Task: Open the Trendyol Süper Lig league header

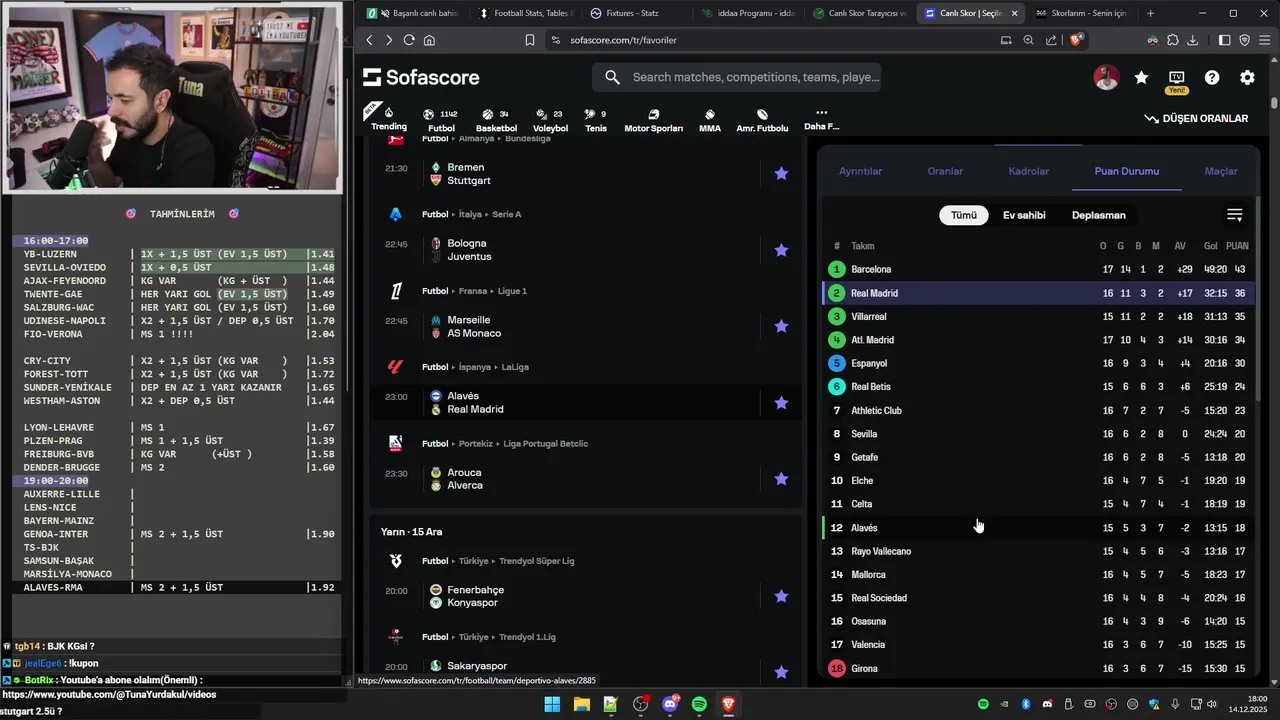Action: [497, 561]
